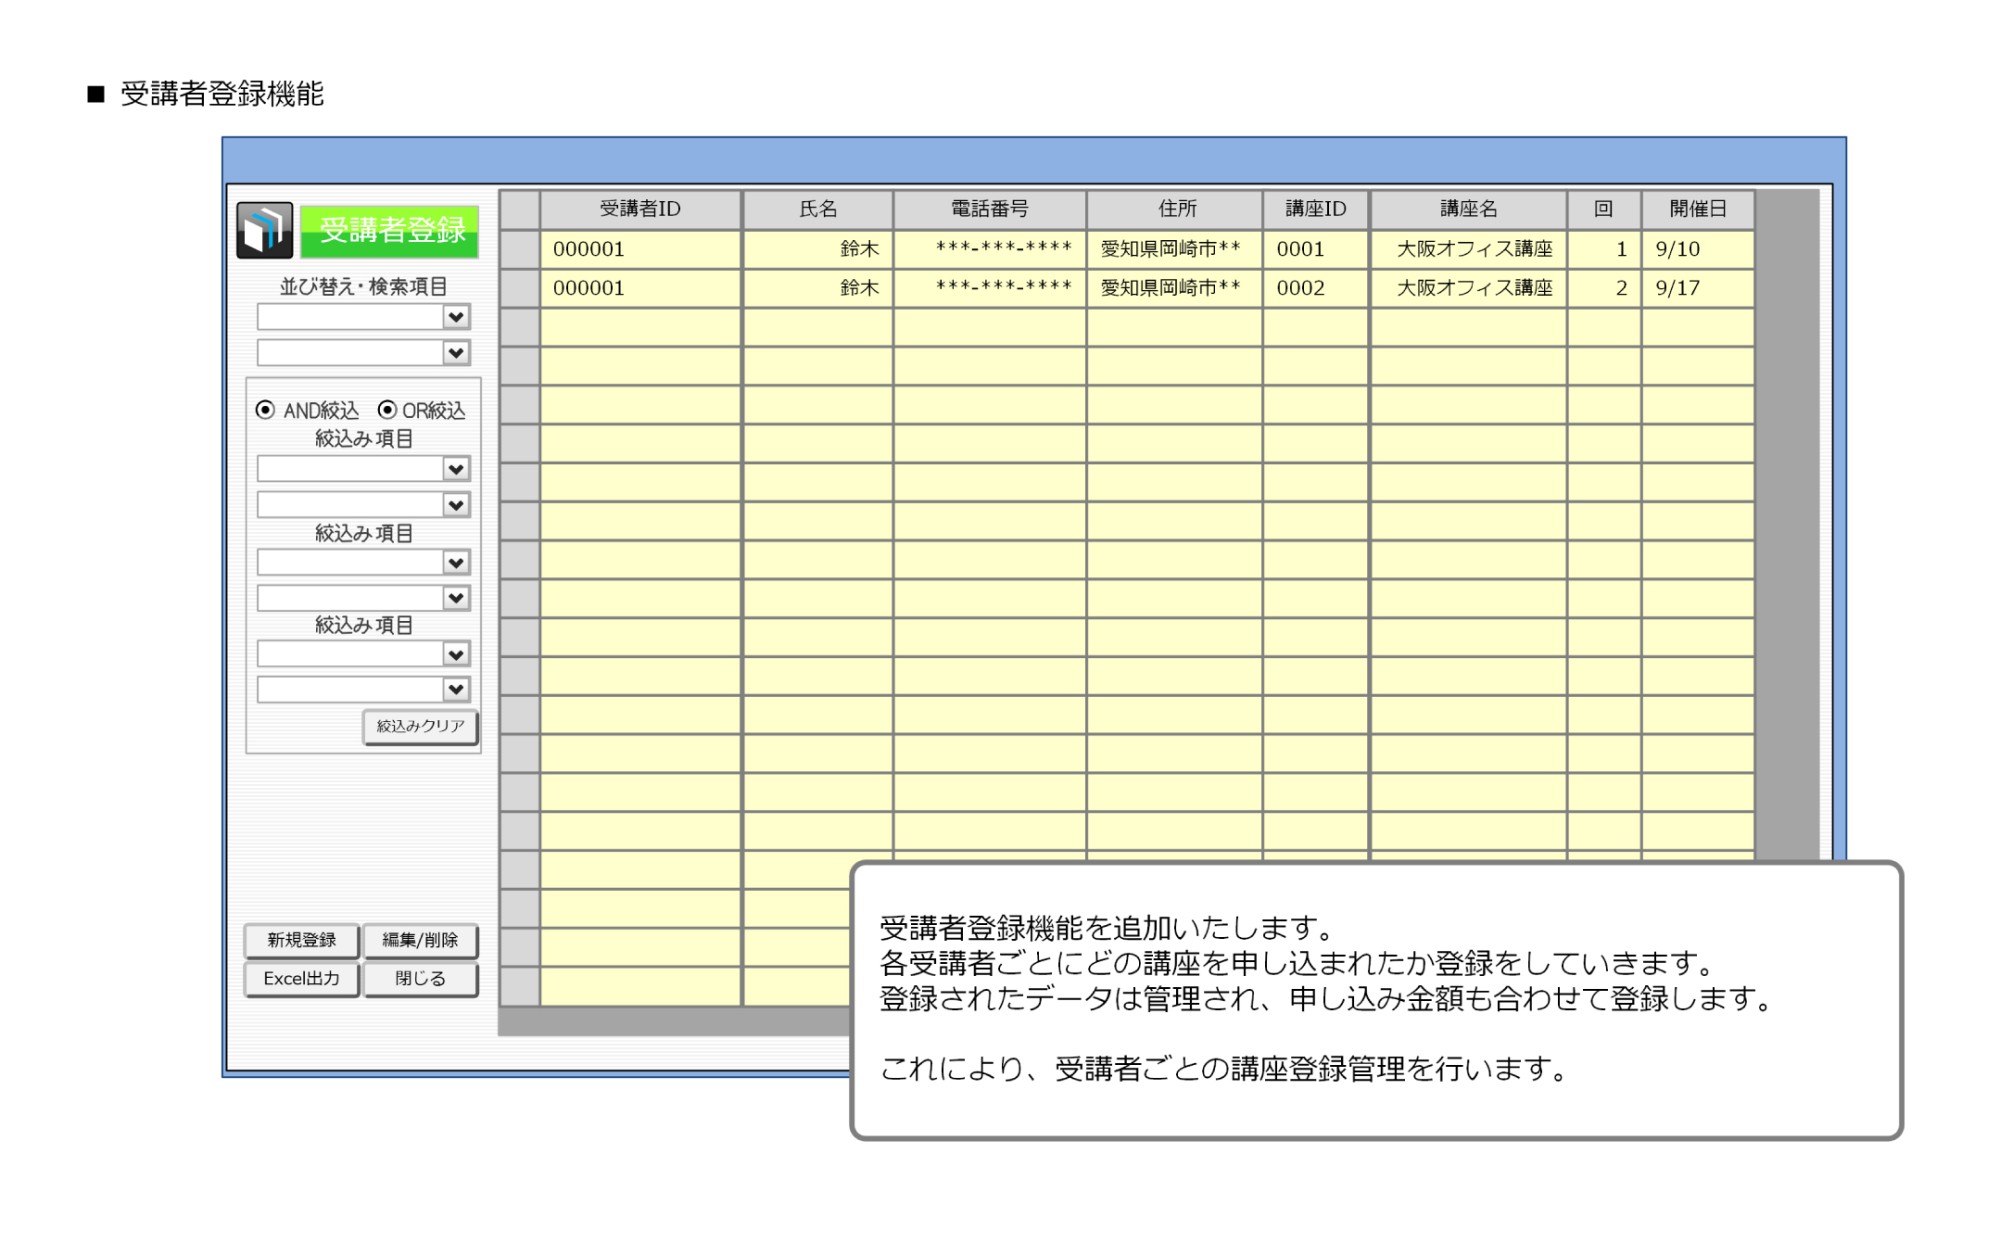This screenshot has width=2000, height=1242.
Task: Click the 回 column header
Action: pos(1604,209)
